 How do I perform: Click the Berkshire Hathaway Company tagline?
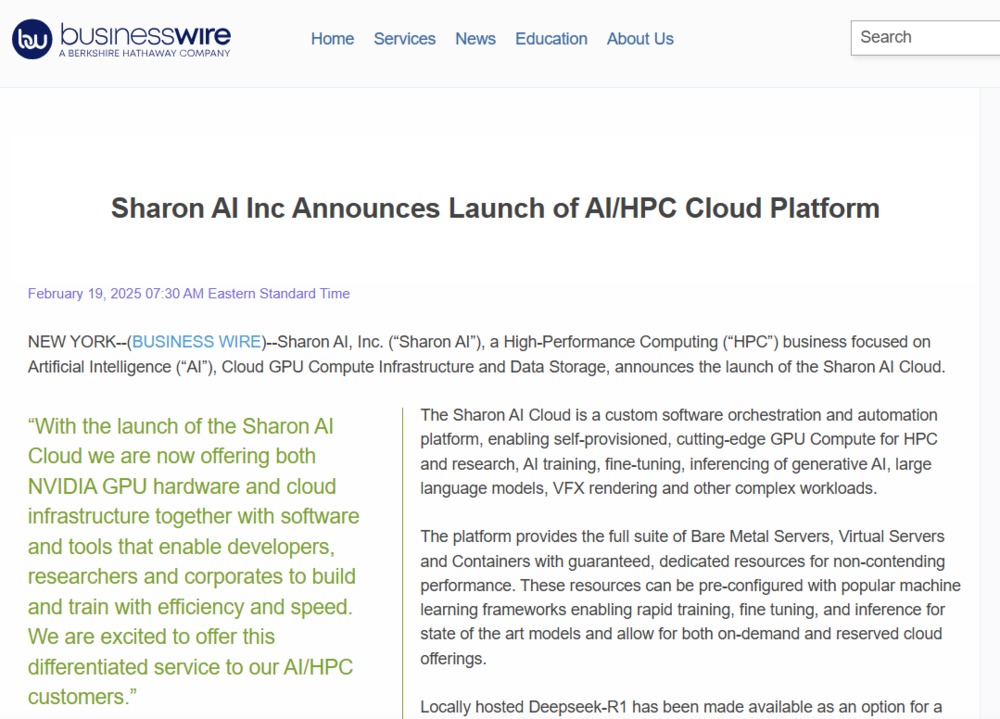(144, 53)
